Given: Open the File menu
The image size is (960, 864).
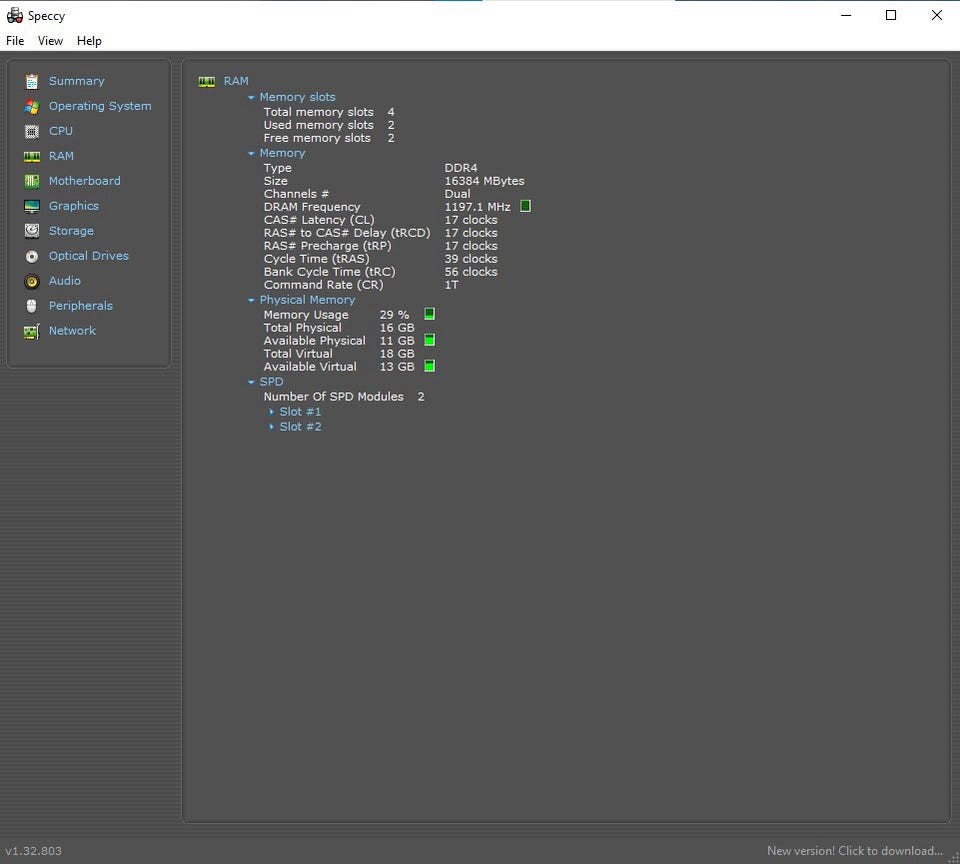Looking at the screenshot, I should [x=15, y=41].
